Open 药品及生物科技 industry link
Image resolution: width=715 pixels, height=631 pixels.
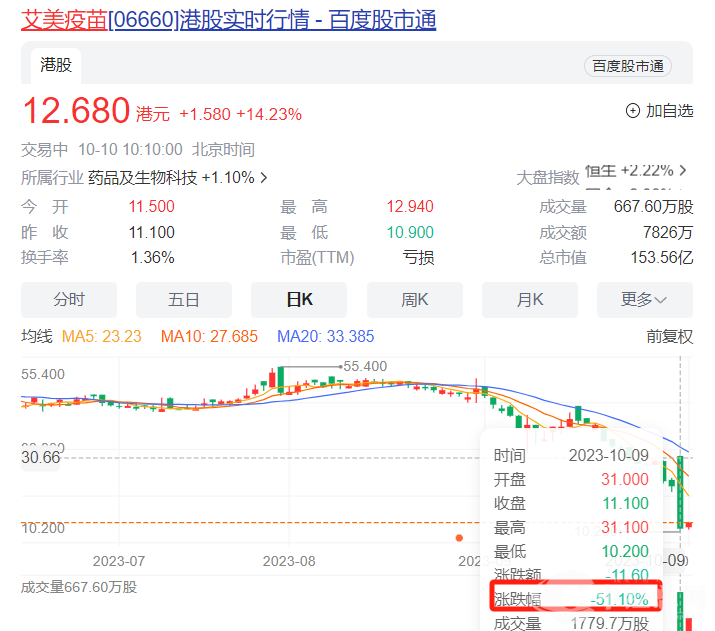142,177
